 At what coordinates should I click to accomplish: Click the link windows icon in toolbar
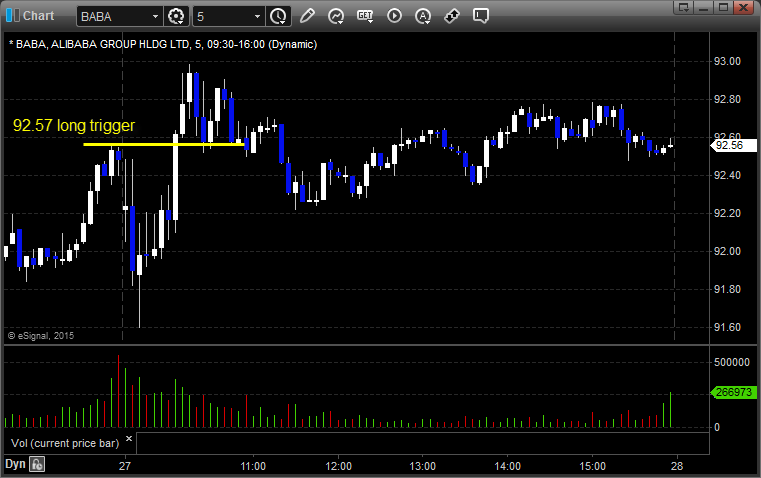coord(452,16)
